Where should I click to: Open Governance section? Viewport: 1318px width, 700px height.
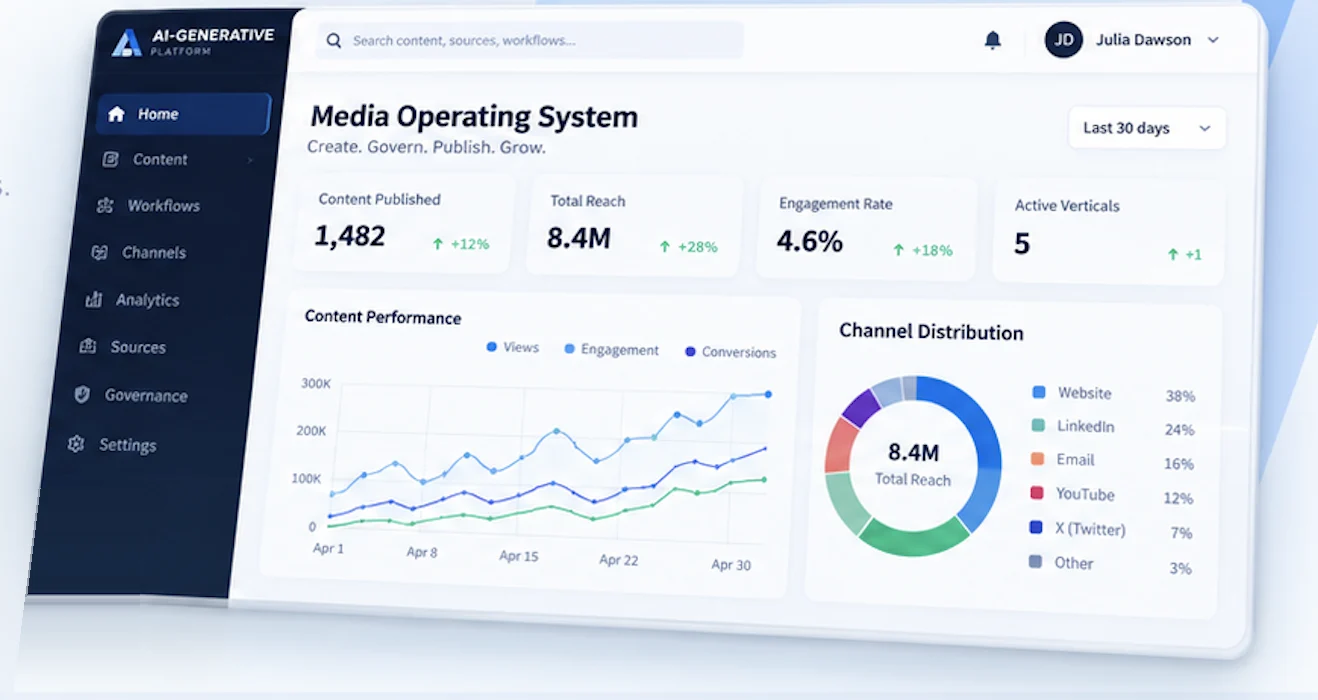[x=146, y=395]
